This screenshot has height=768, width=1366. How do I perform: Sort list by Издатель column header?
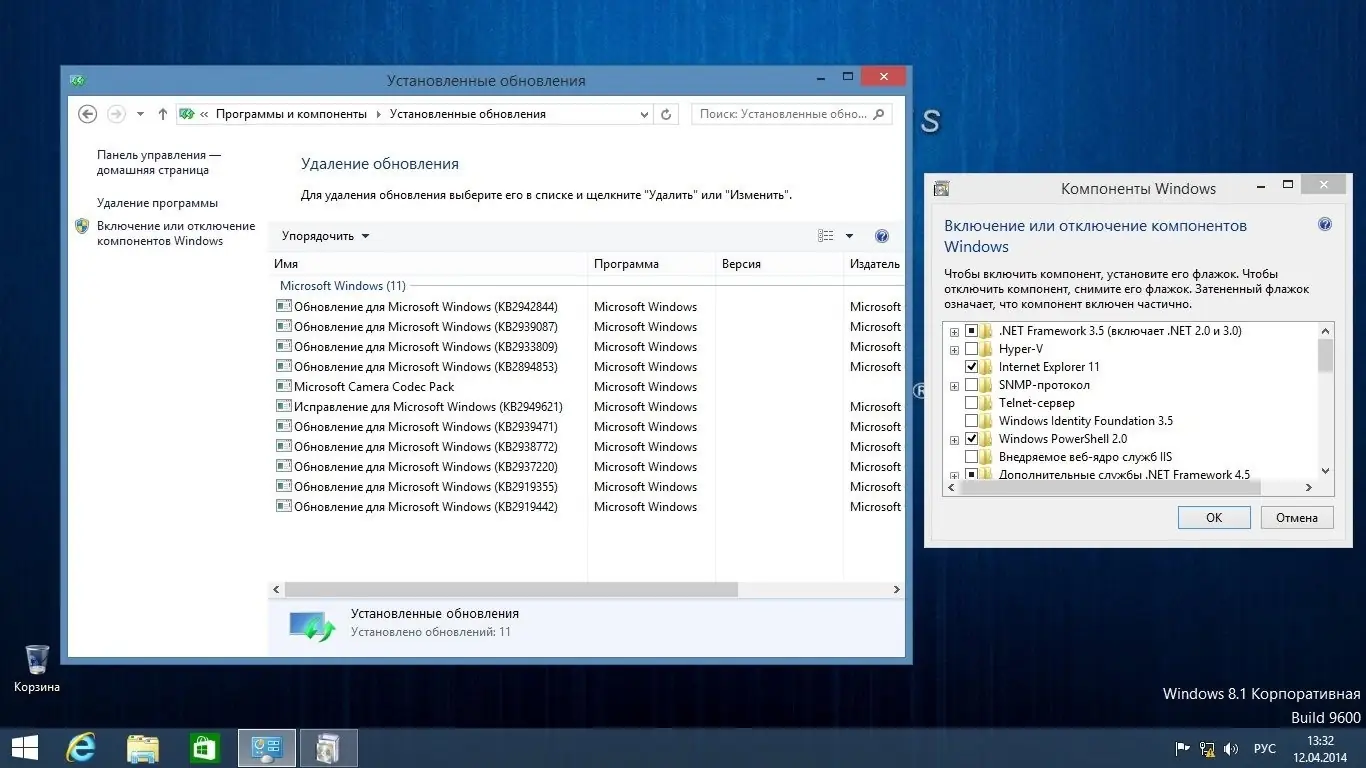click(x=874, y=264)
